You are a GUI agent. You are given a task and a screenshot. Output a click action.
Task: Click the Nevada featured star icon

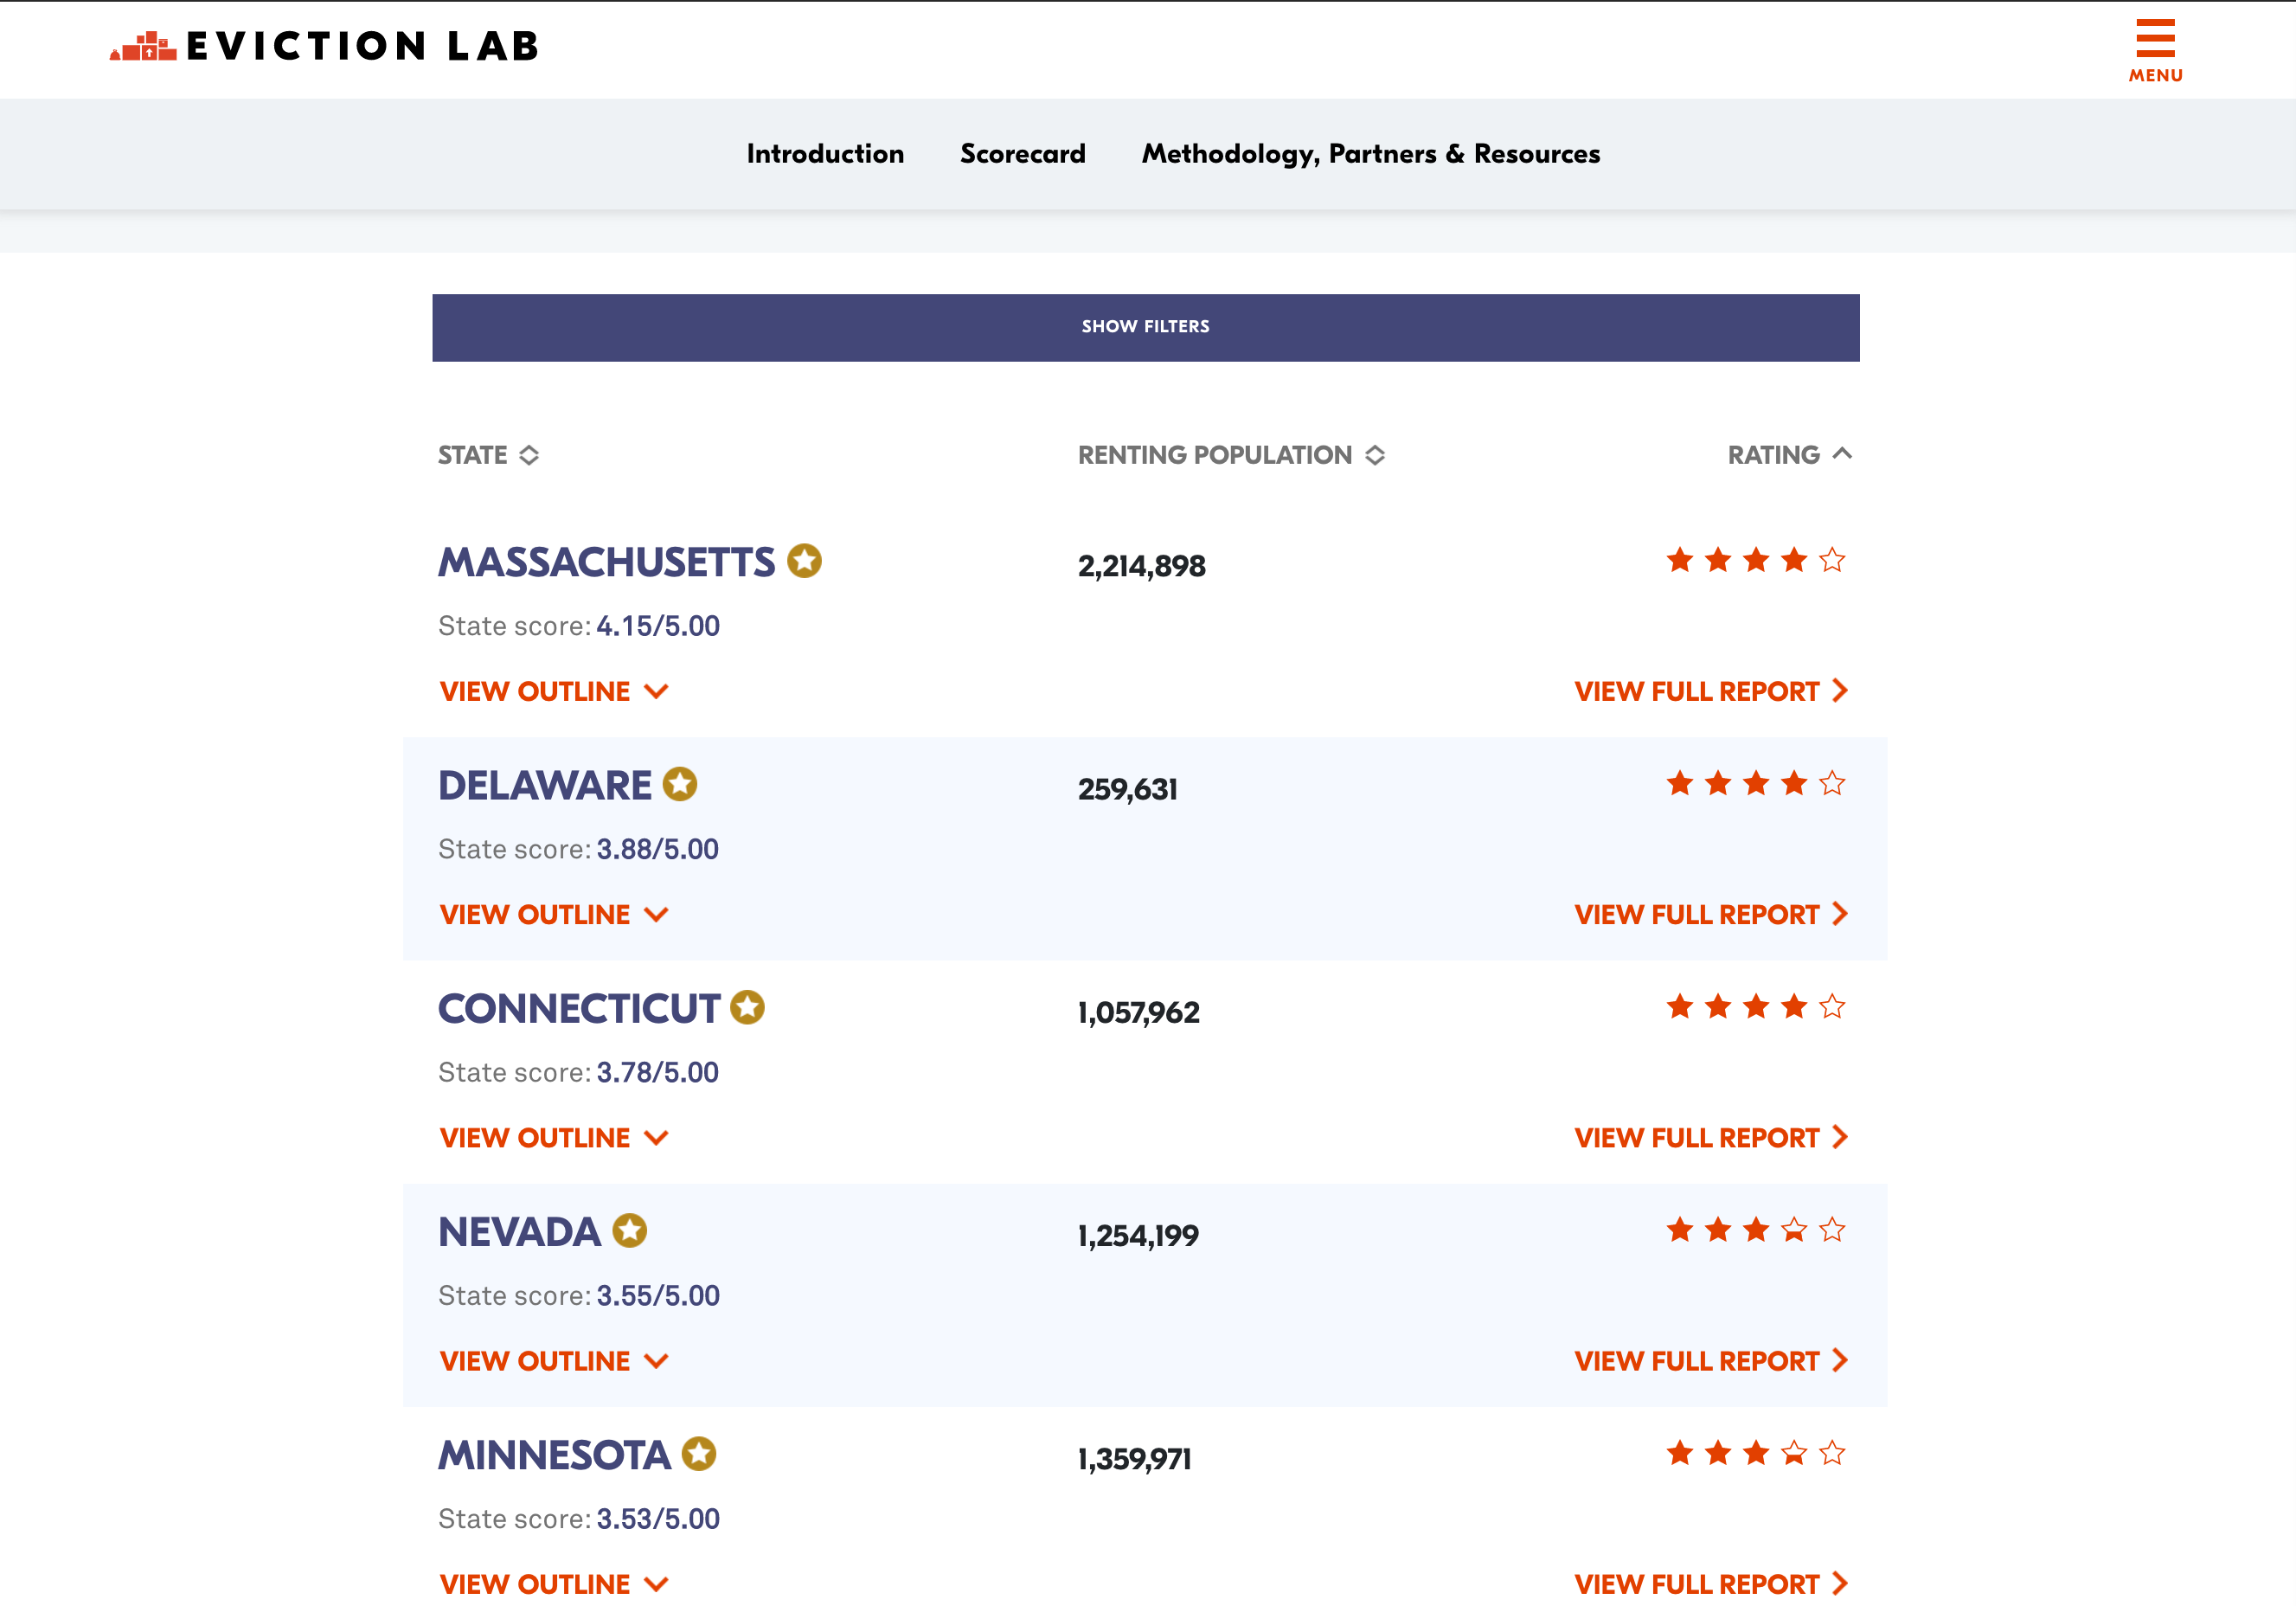(x=632, y=1230)
